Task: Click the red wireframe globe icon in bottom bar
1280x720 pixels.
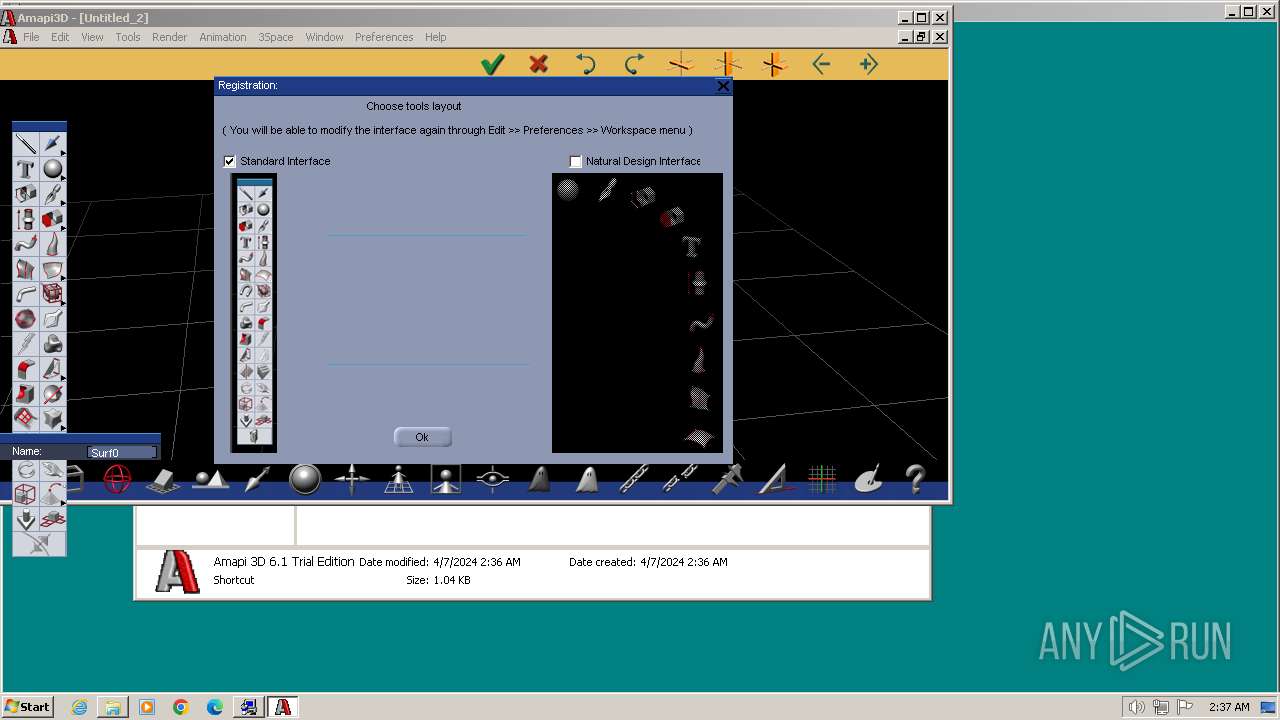Action: [x=117, y=480]
